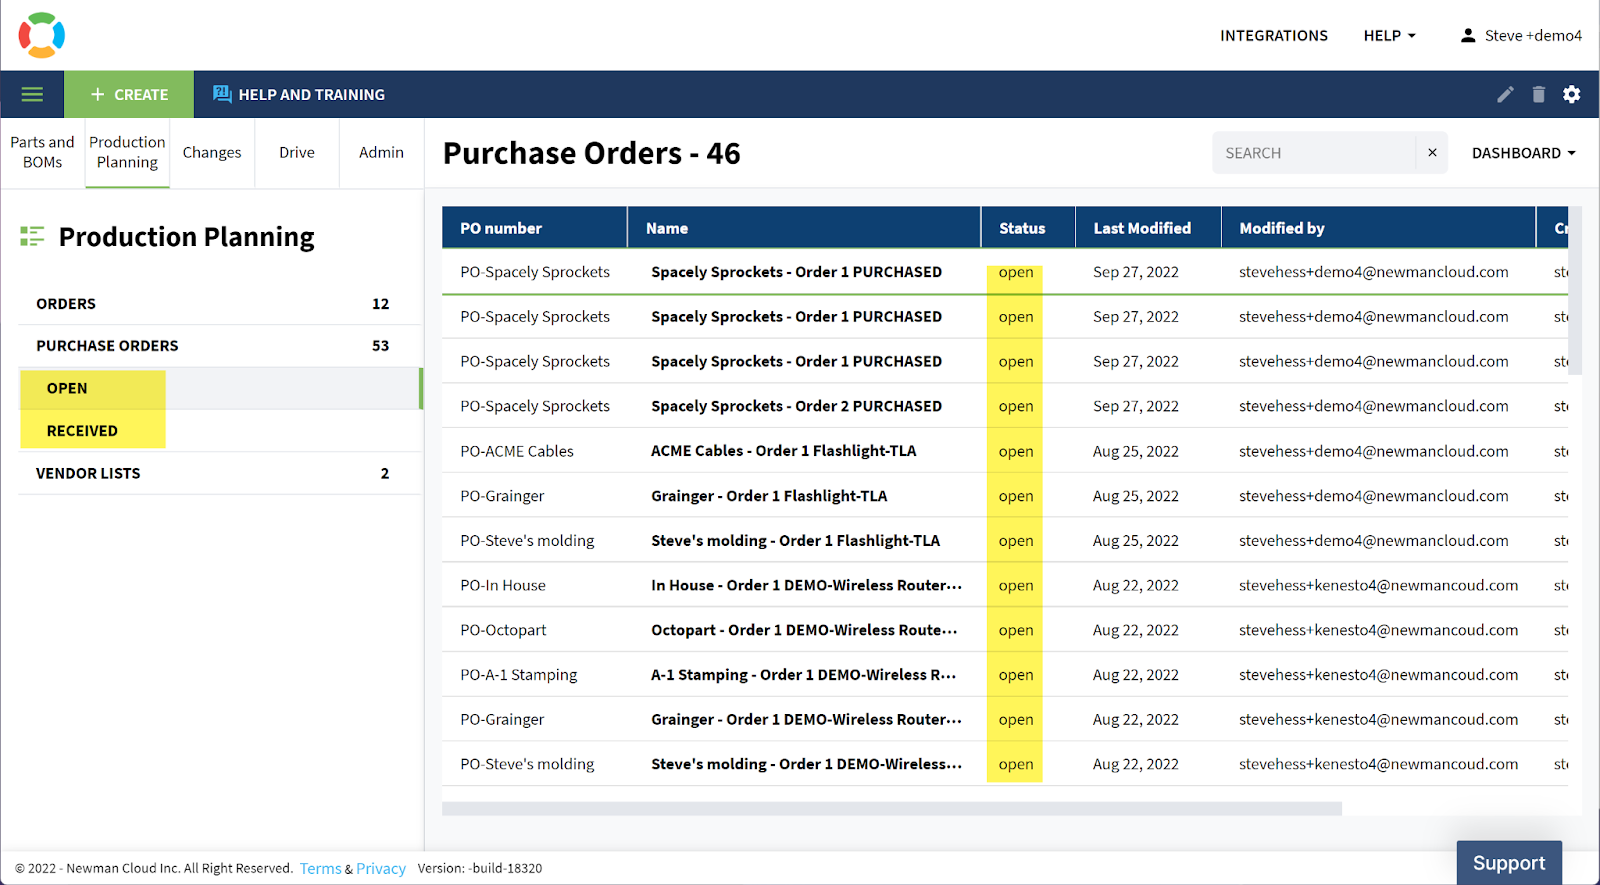The image size is (1600, 885).
Task: Open the hamburger navigation menu
Action: coord(32,94)
